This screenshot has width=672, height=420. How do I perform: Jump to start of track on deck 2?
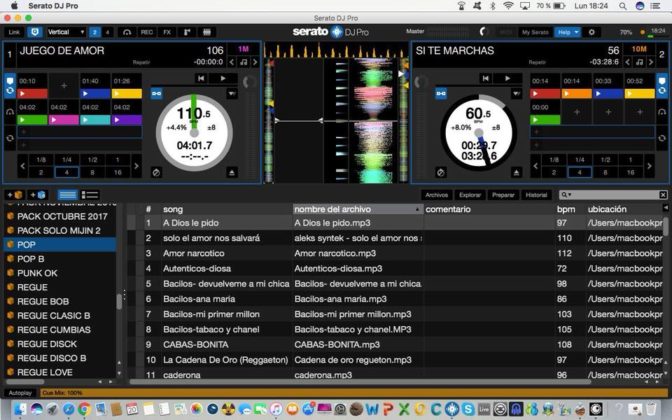486,78
